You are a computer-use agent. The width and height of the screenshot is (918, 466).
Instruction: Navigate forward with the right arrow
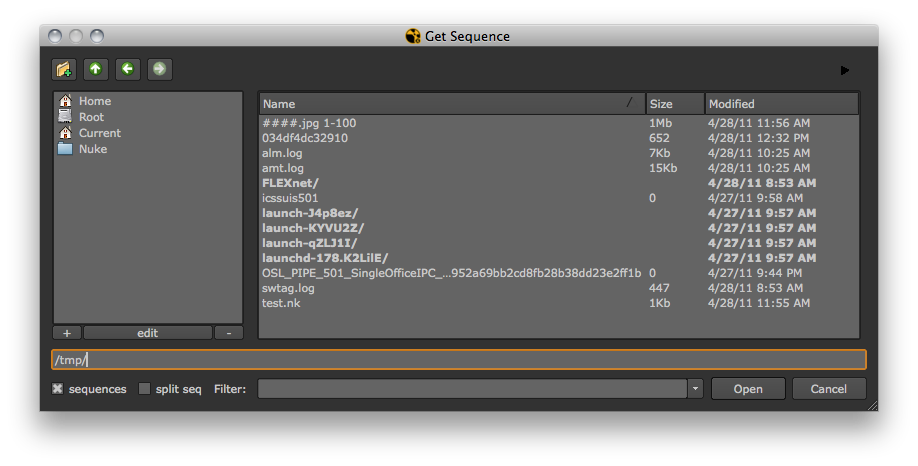[x=159, y=69]
